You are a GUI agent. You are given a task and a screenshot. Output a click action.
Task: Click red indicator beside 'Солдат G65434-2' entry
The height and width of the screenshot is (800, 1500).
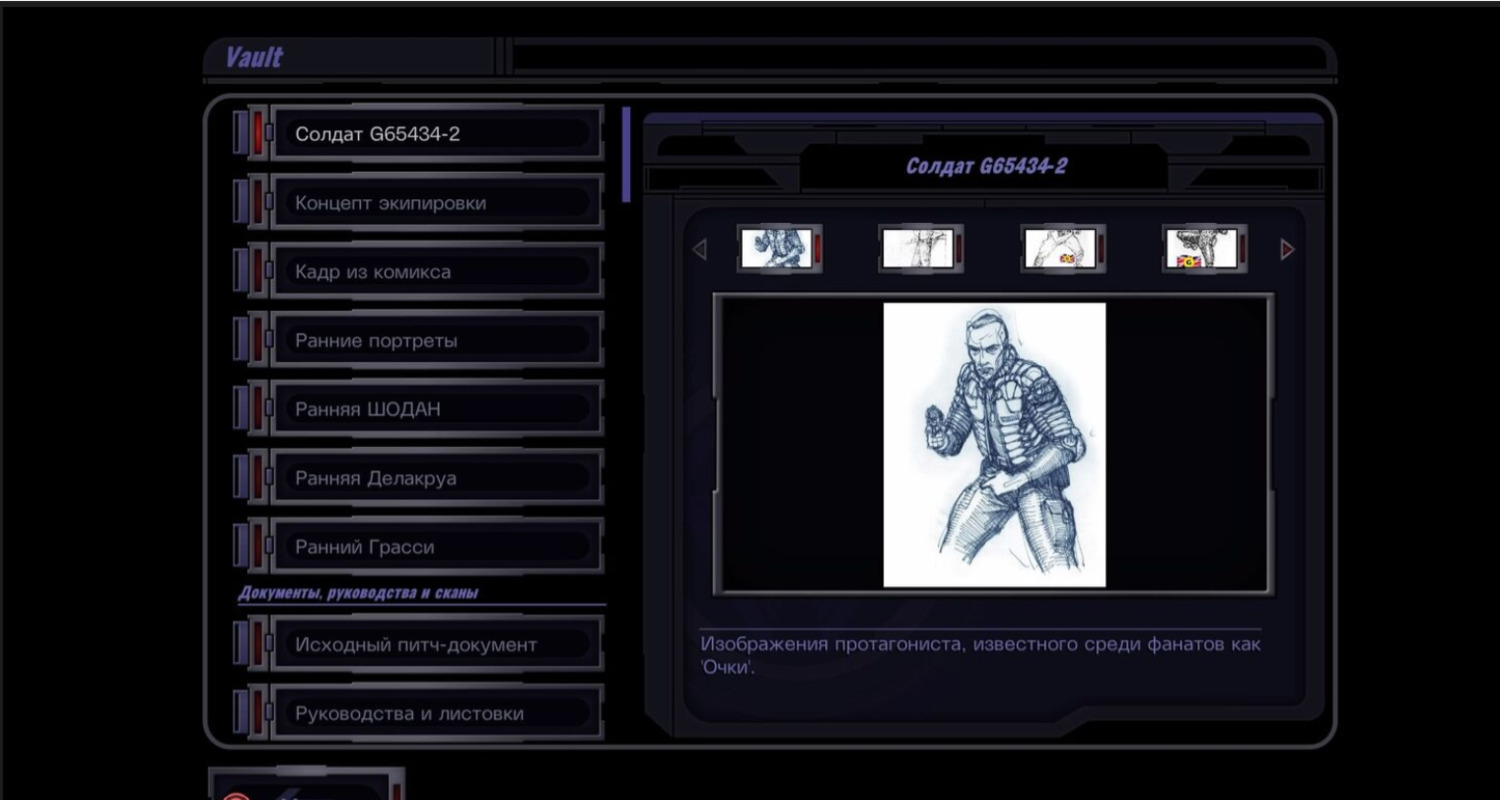258,133
